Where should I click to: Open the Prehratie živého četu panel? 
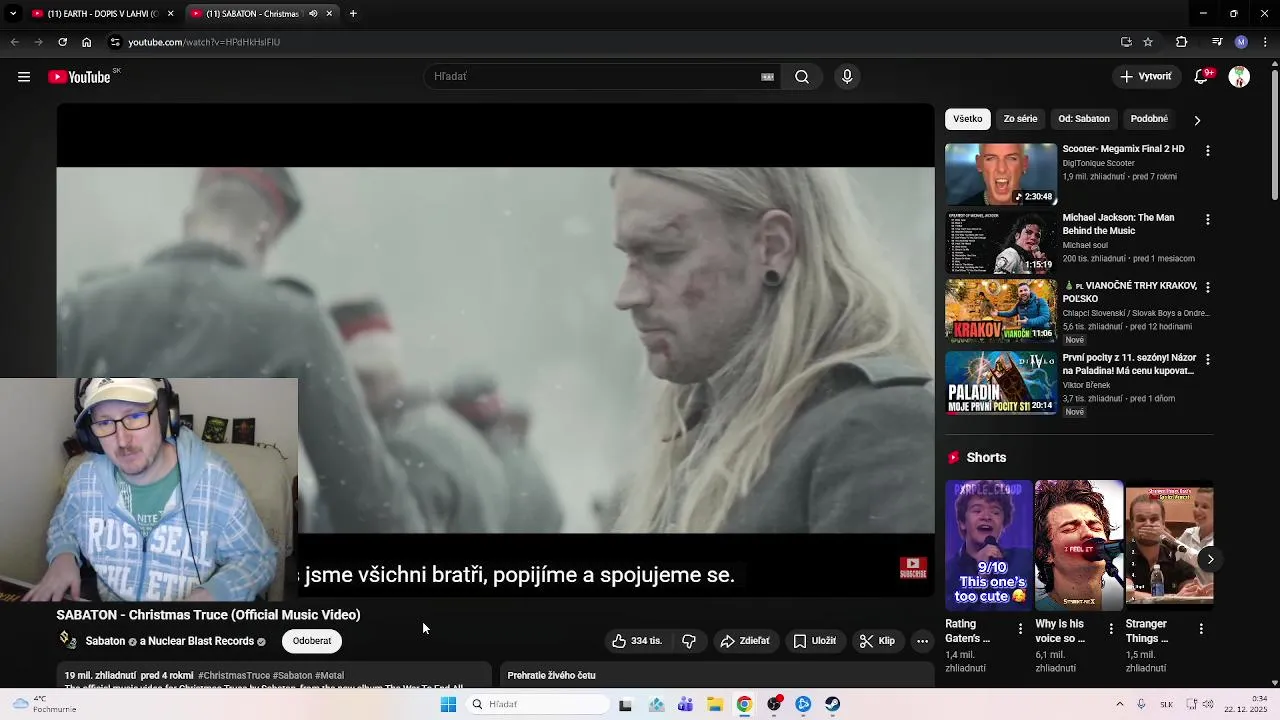718,676
